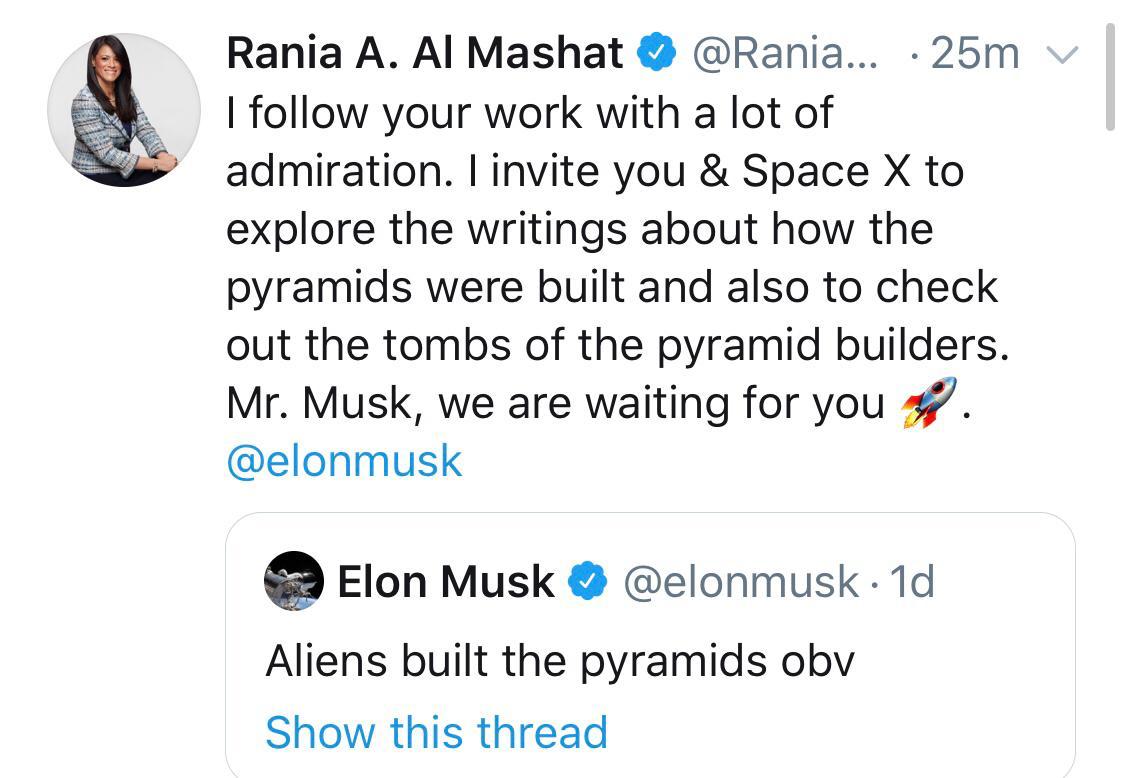Click the Elon Musk name in quoted tweet
The height and width of the screenshot is (778, 1124).
click(446, 582)
